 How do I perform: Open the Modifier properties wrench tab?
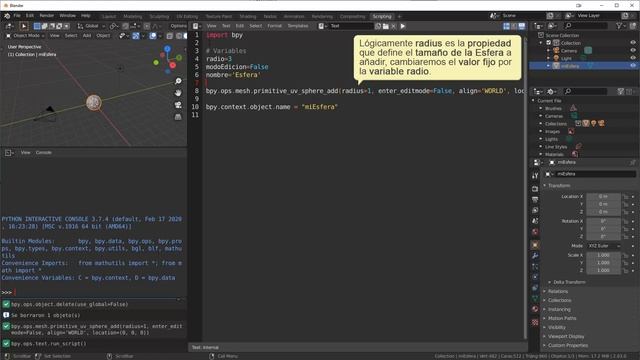[x=535, y=256]
